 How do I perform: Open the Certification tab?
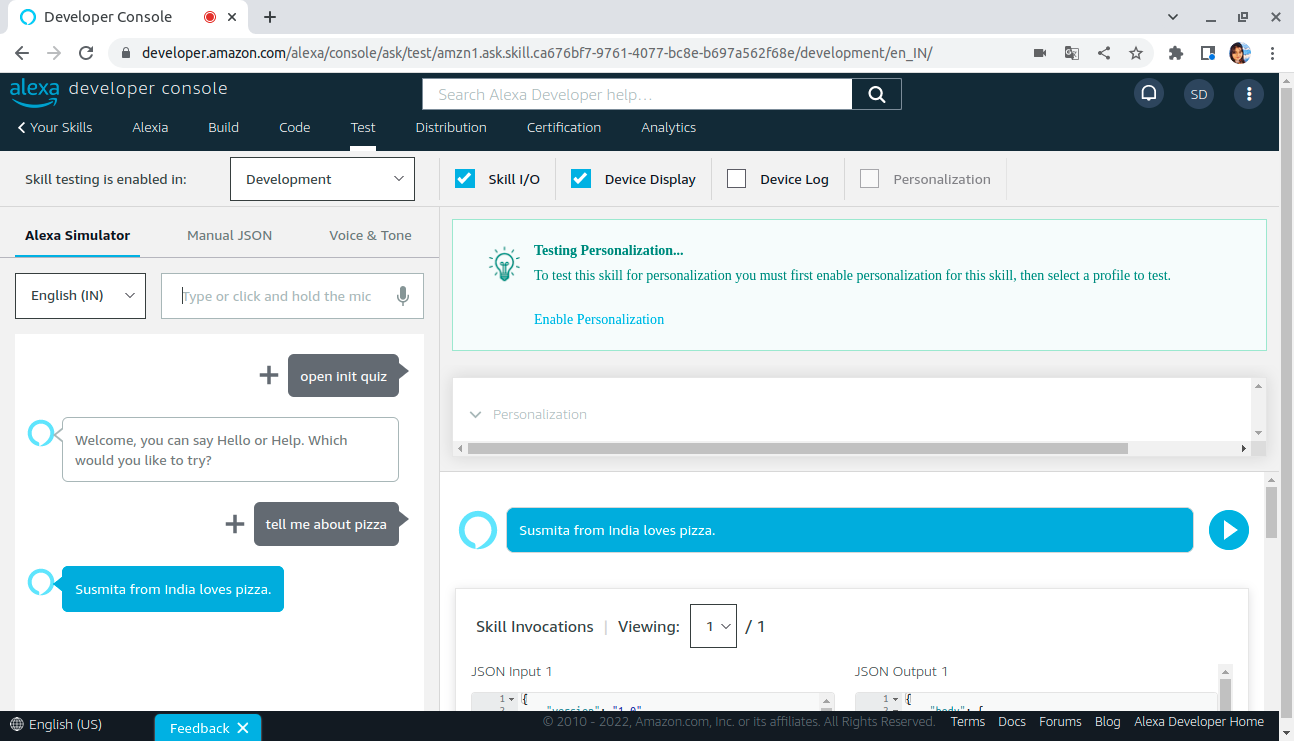(564, 127)
